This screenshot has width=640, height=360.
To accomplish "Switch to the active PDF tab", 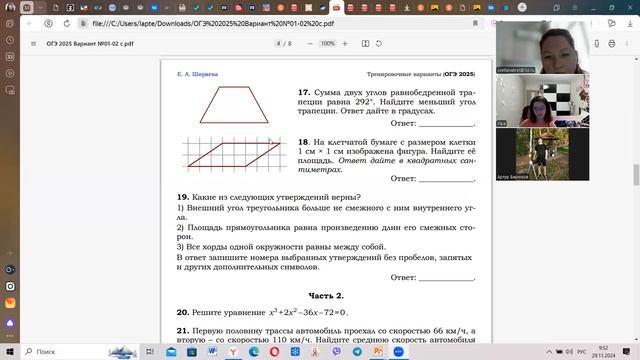I will point(336,7).
